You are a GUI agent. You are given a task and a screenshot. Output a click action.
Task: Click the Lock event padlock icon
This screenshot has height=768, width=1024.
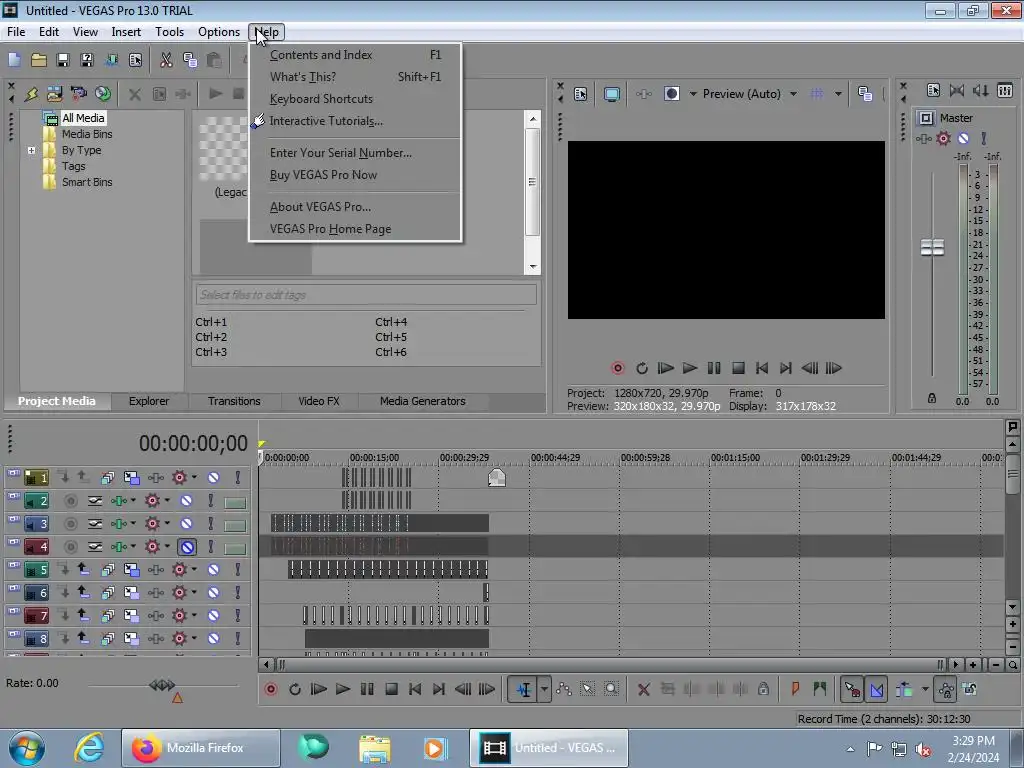[x=763, y=689]
